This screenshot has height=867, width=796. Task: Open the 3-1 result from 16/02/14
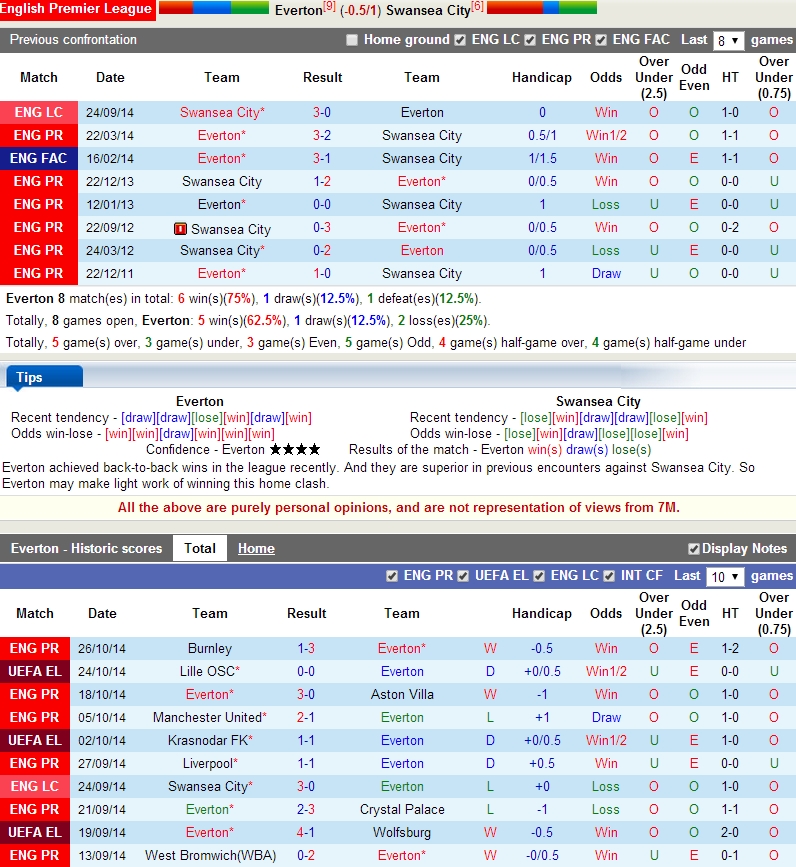(x=322, y=158)
